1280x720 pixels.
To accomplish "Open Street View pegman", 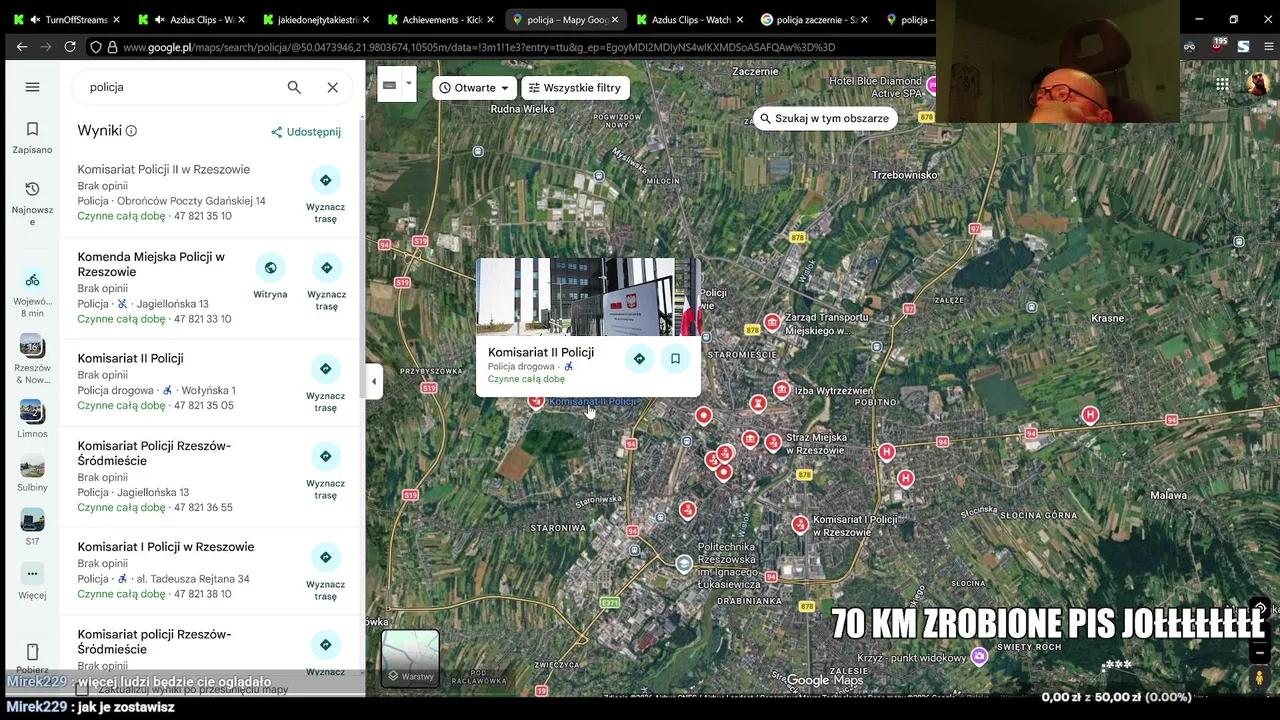I will 1259,678.
